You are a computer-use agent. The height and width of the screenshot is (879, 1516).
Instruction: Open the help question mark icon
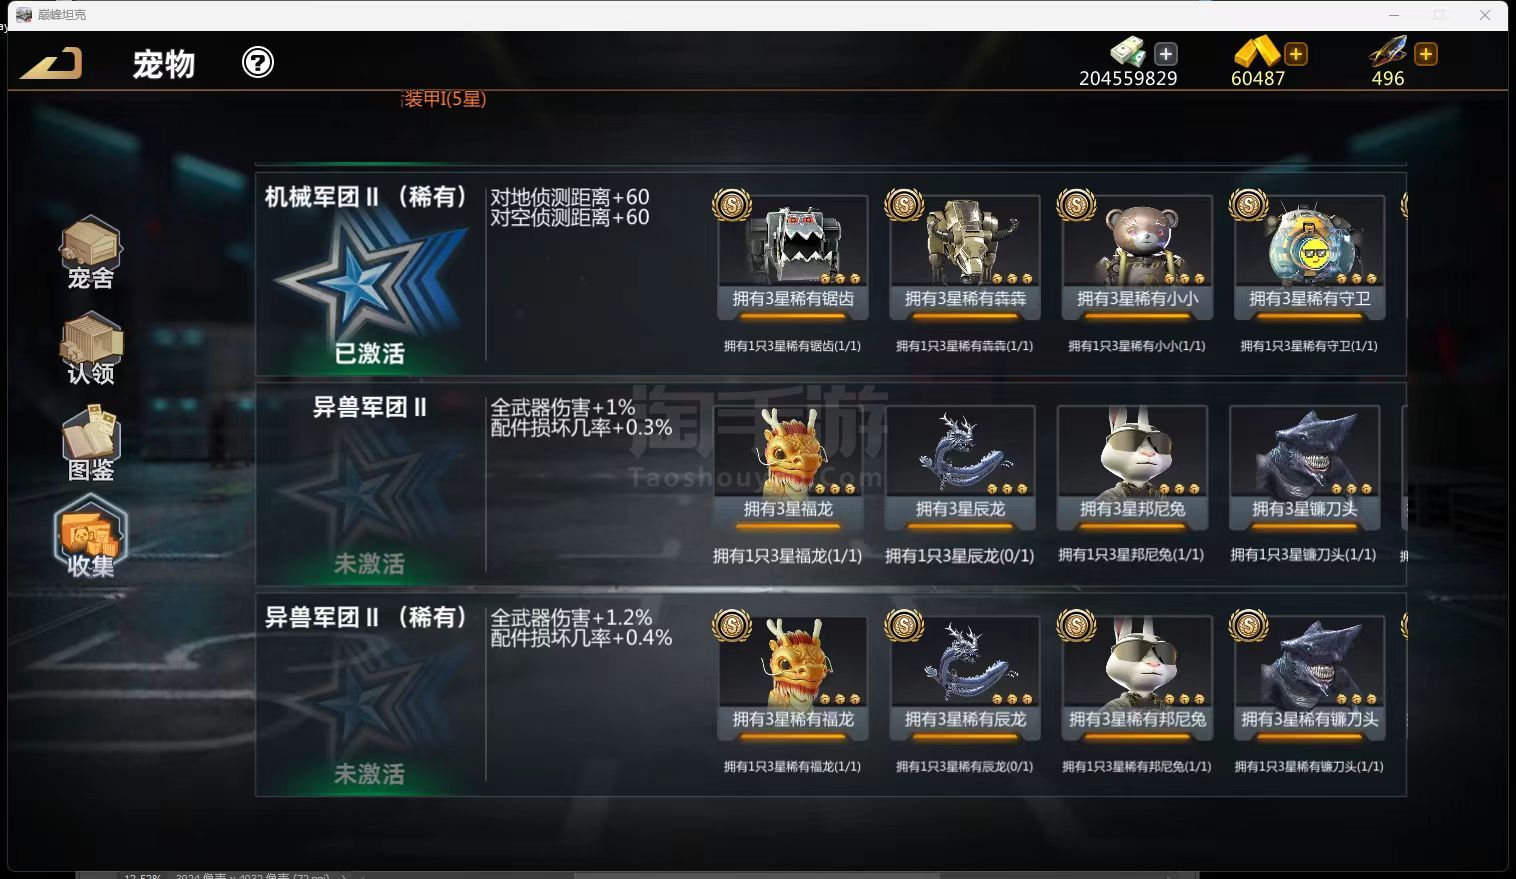pyautogui.click(x=258, y=63)
